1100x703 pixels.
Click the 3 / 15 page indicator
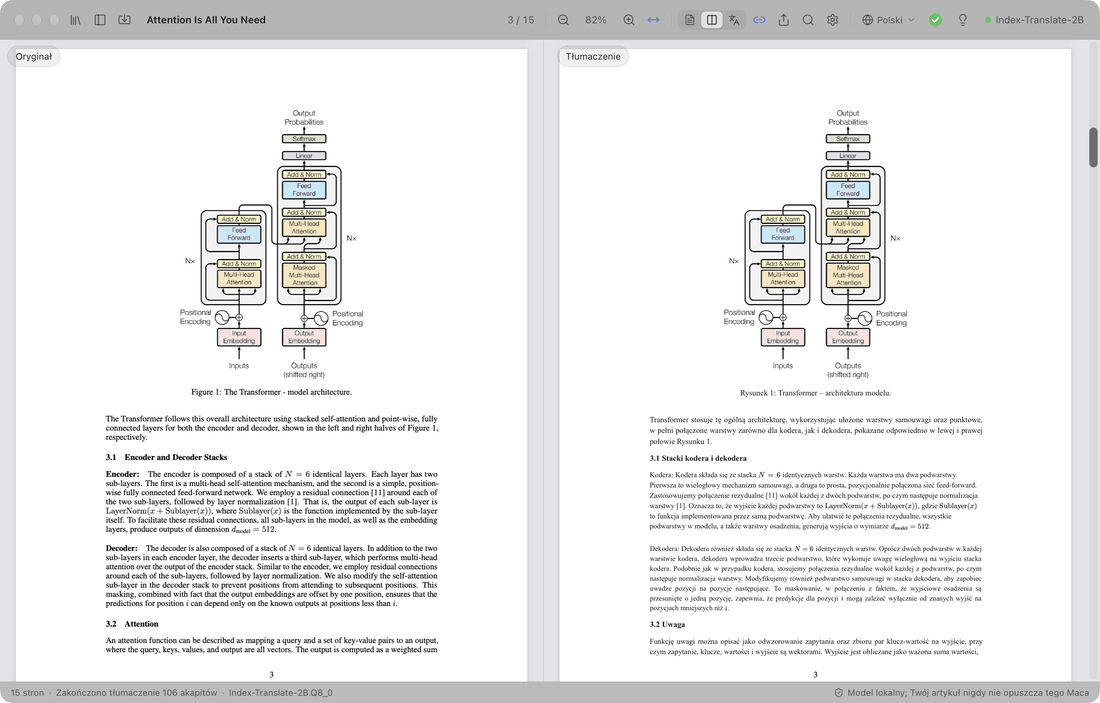[521, 20]
